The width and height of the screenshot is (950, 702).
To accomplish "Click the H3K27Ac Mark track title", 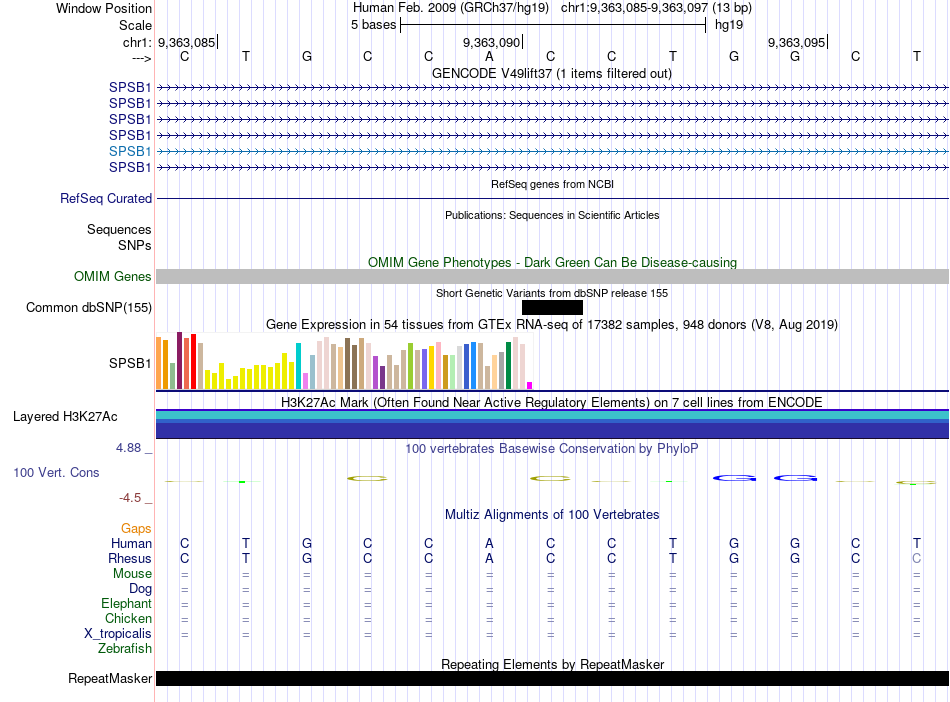I will click(552, 403).
